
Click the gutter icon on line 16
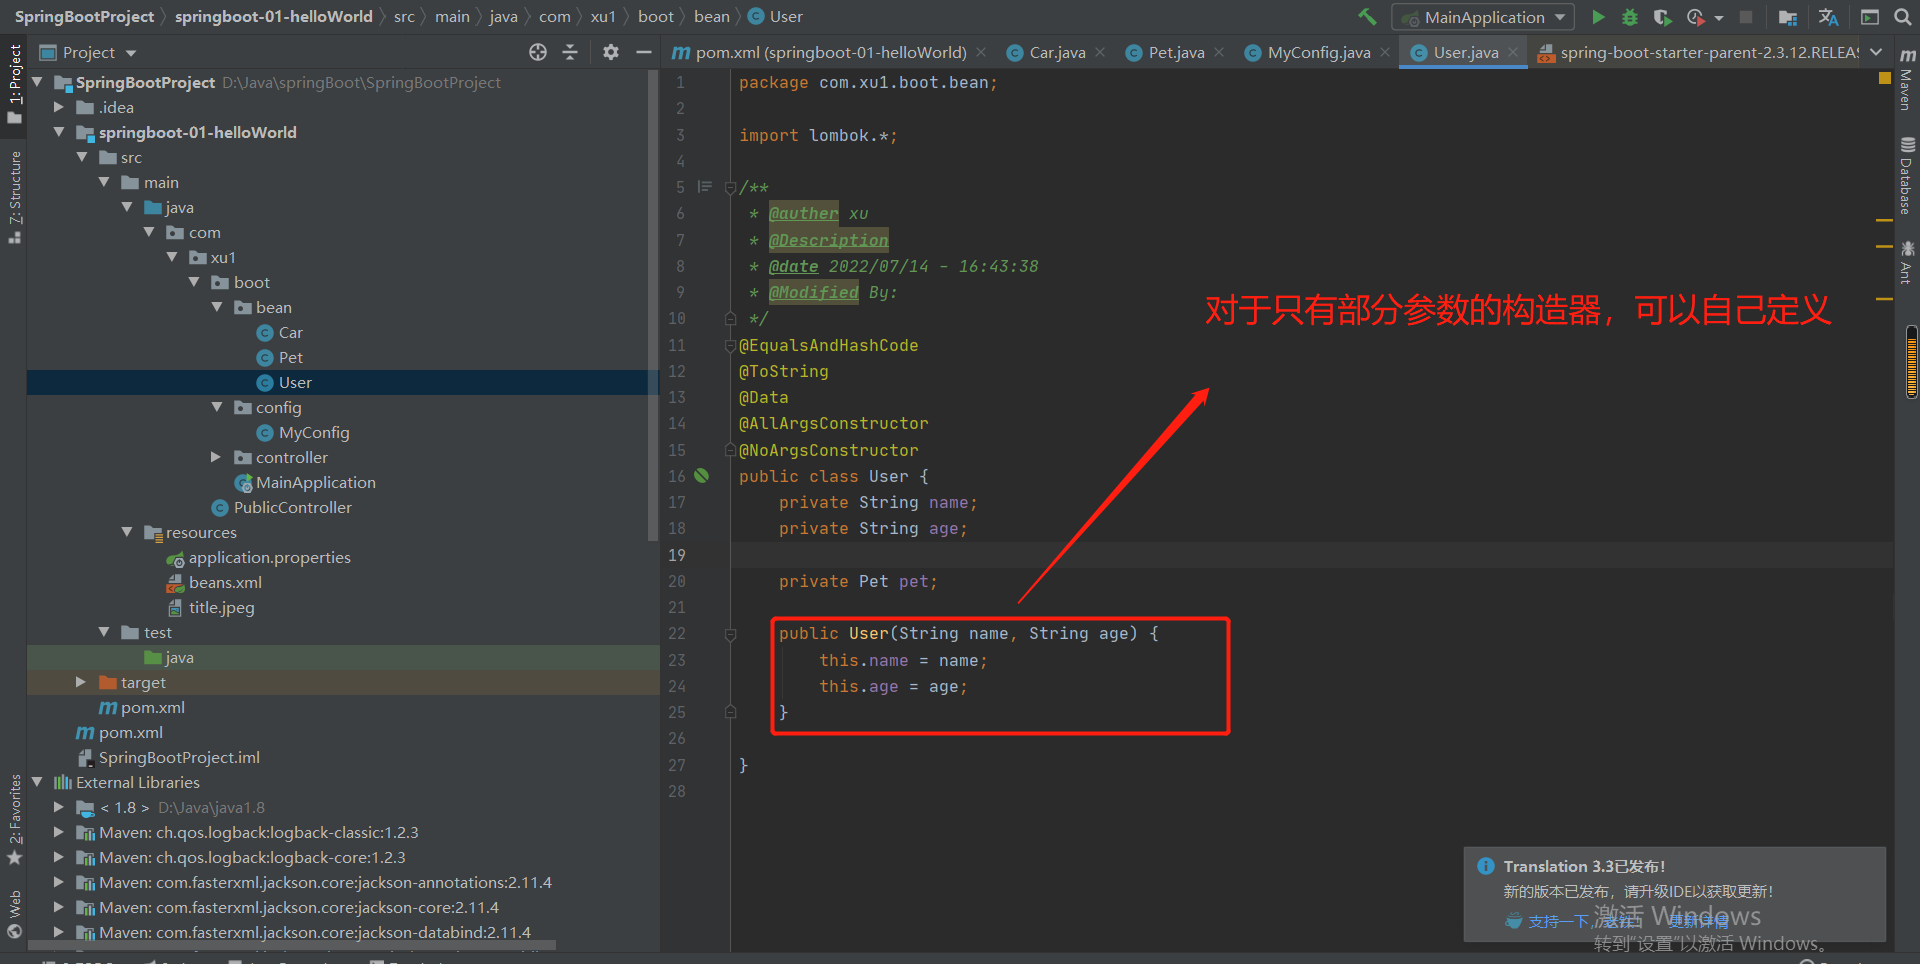tap(702, 476)
